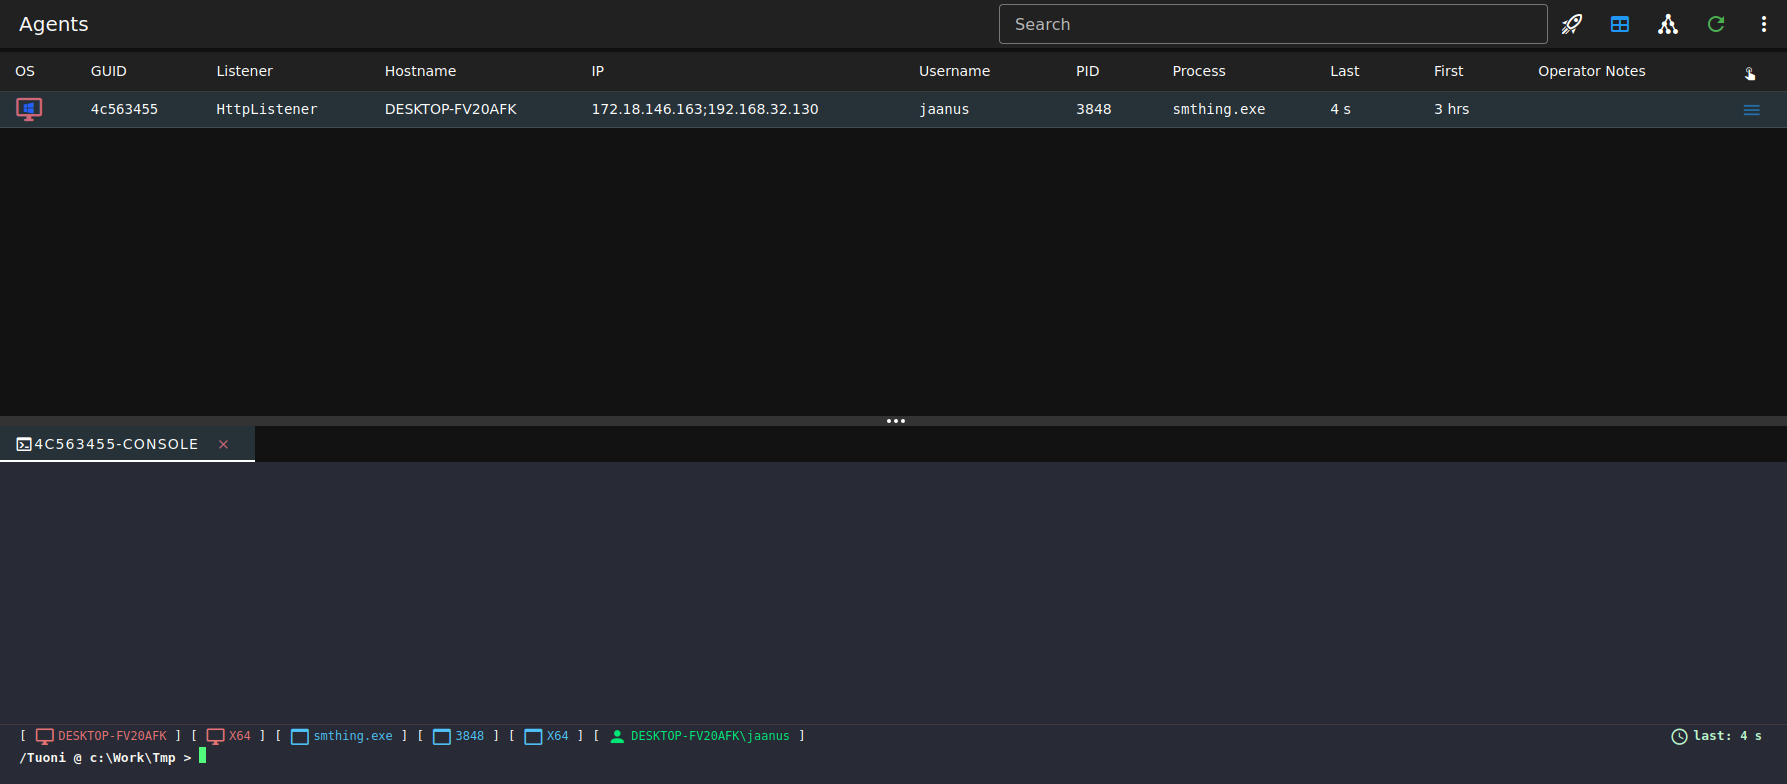The image size is (1787, 784).
Task: Sort by the IP column header
Action: [x=598, y=71]
